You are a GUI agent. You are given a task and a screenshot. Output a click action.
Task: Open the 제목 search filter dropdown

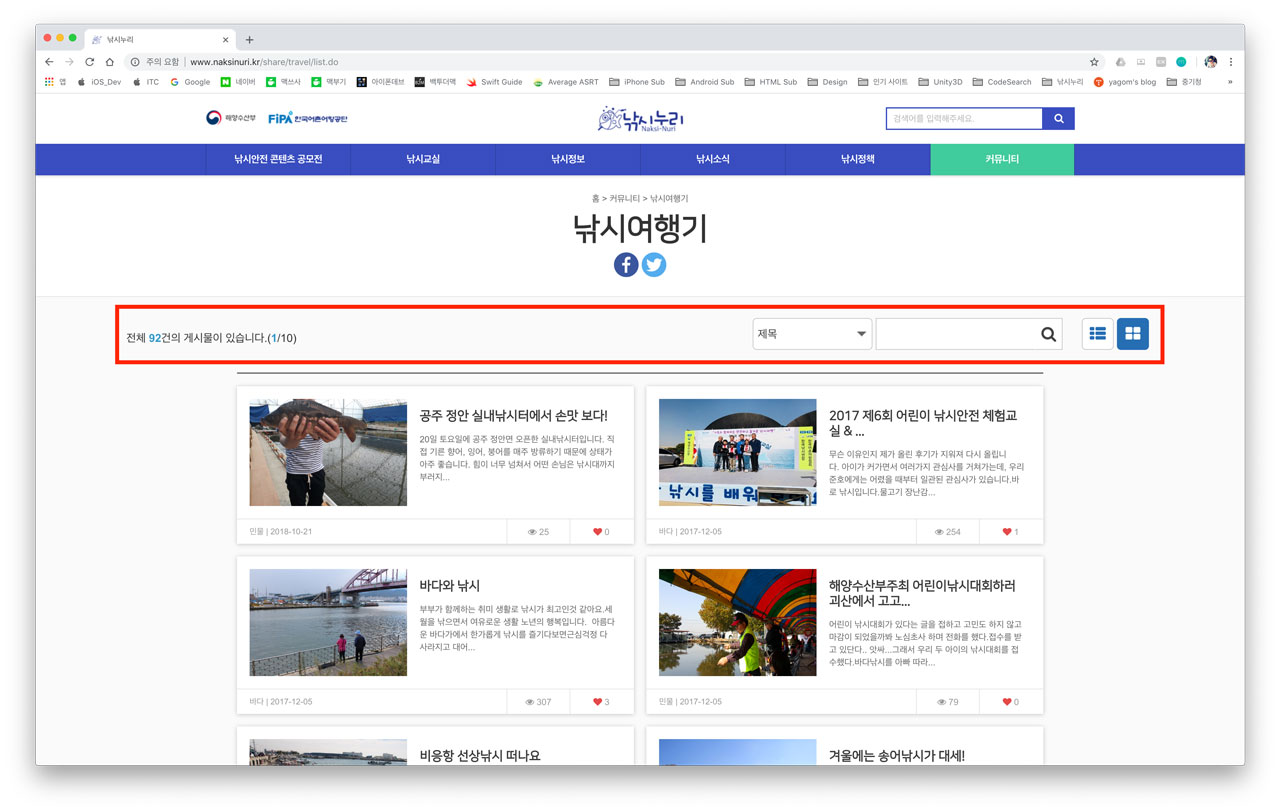811,333
